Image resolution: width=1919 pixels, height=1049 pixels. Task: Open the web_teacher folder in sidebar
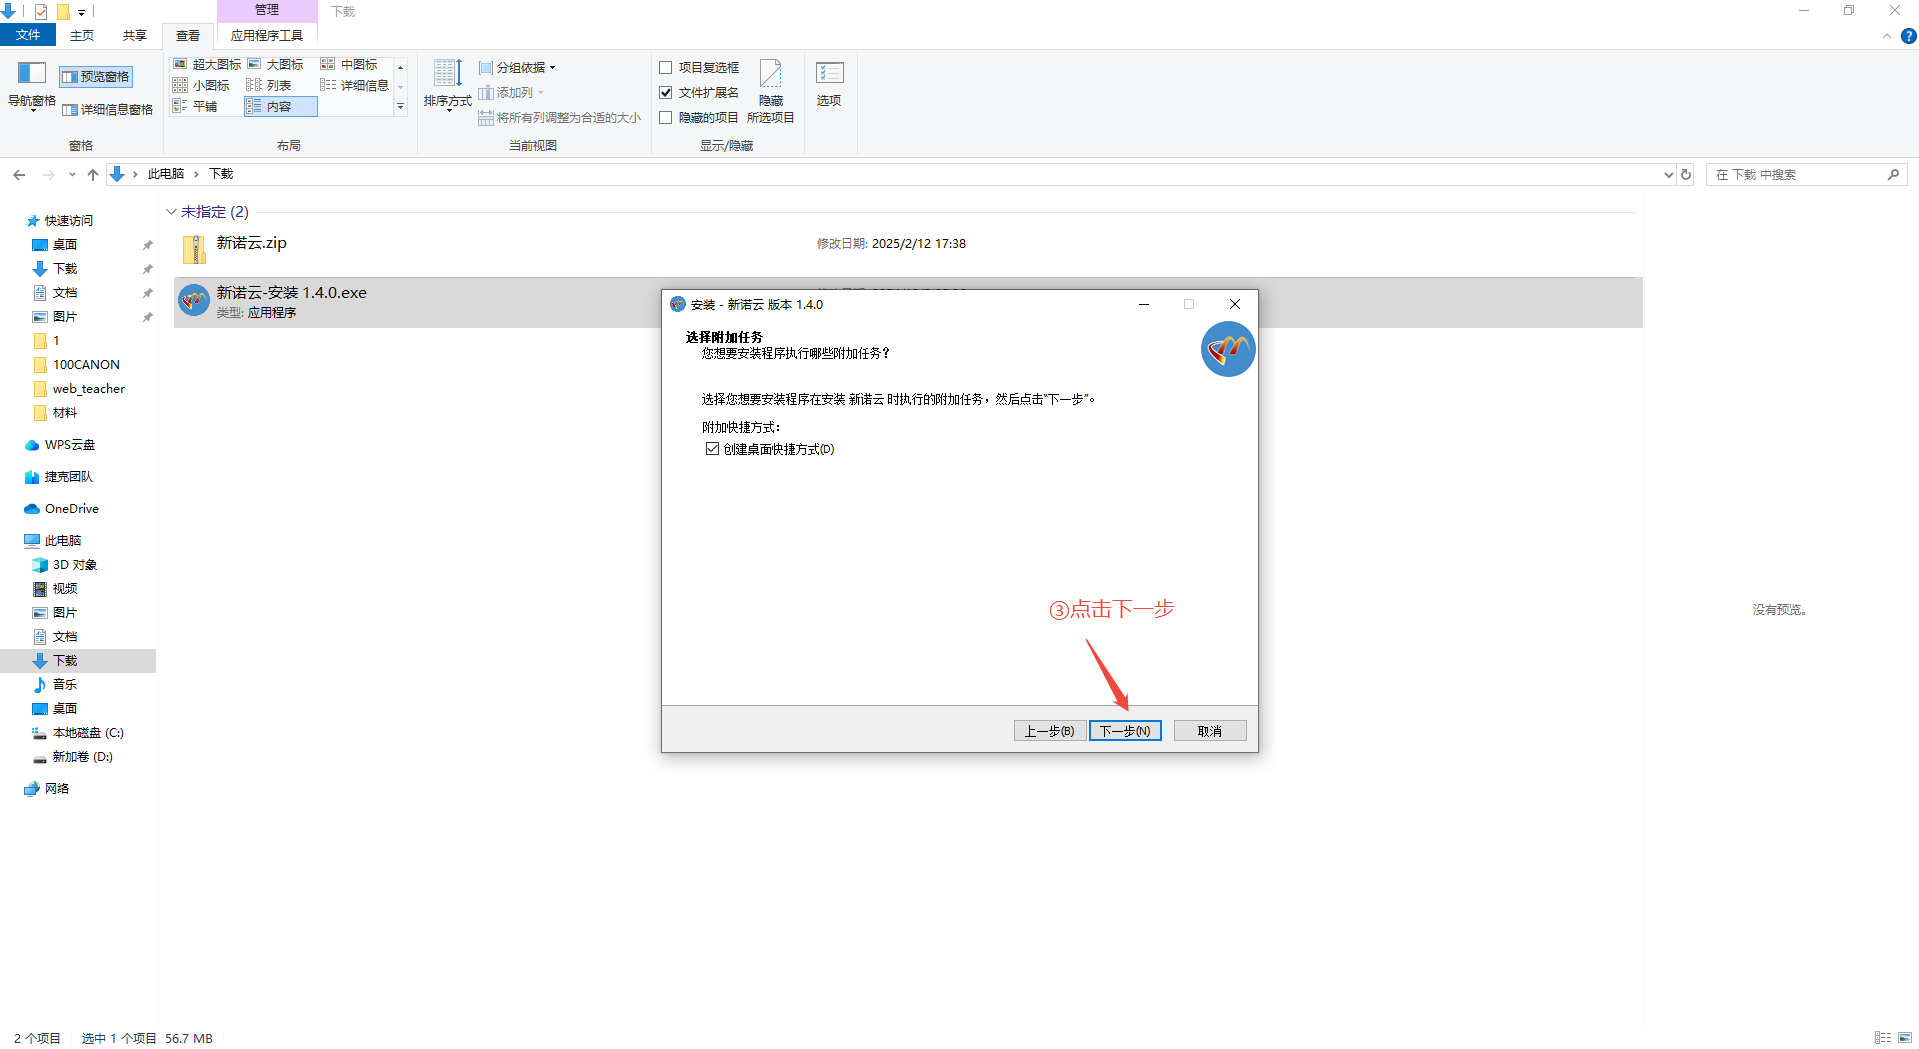click(x=89, y=389)
